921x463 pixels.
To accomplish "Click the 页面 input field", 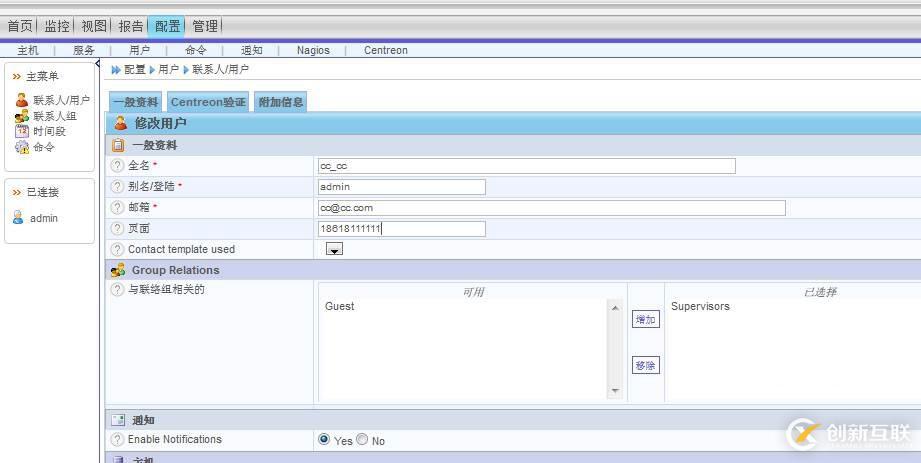I will tap(402, 229).
